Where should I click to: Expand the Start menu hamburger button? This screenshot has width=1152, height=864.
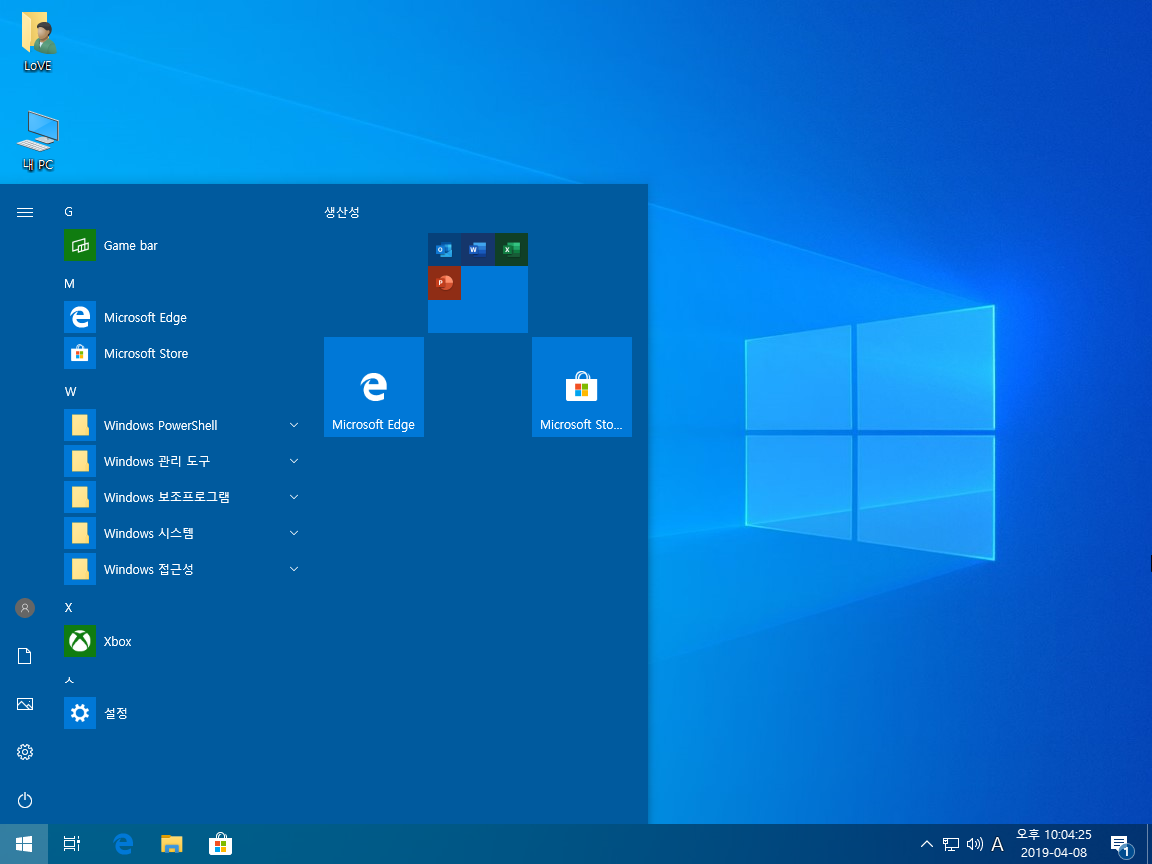[x=25, y=212]
